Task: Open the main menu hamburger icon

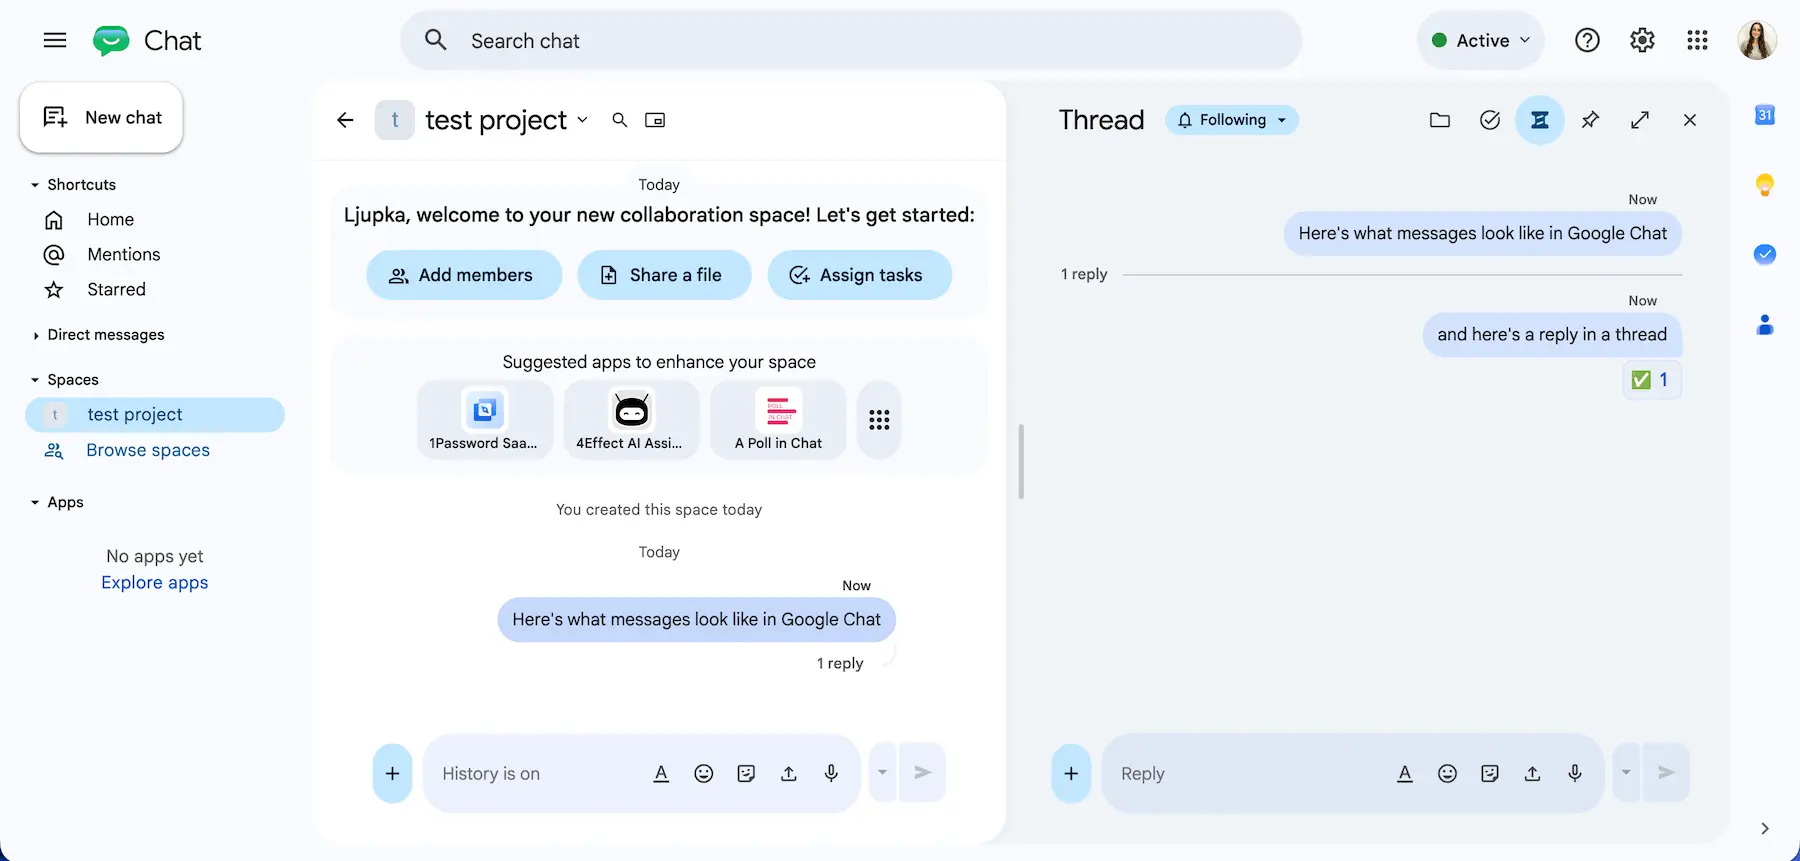Action: [x=55, y=40]
